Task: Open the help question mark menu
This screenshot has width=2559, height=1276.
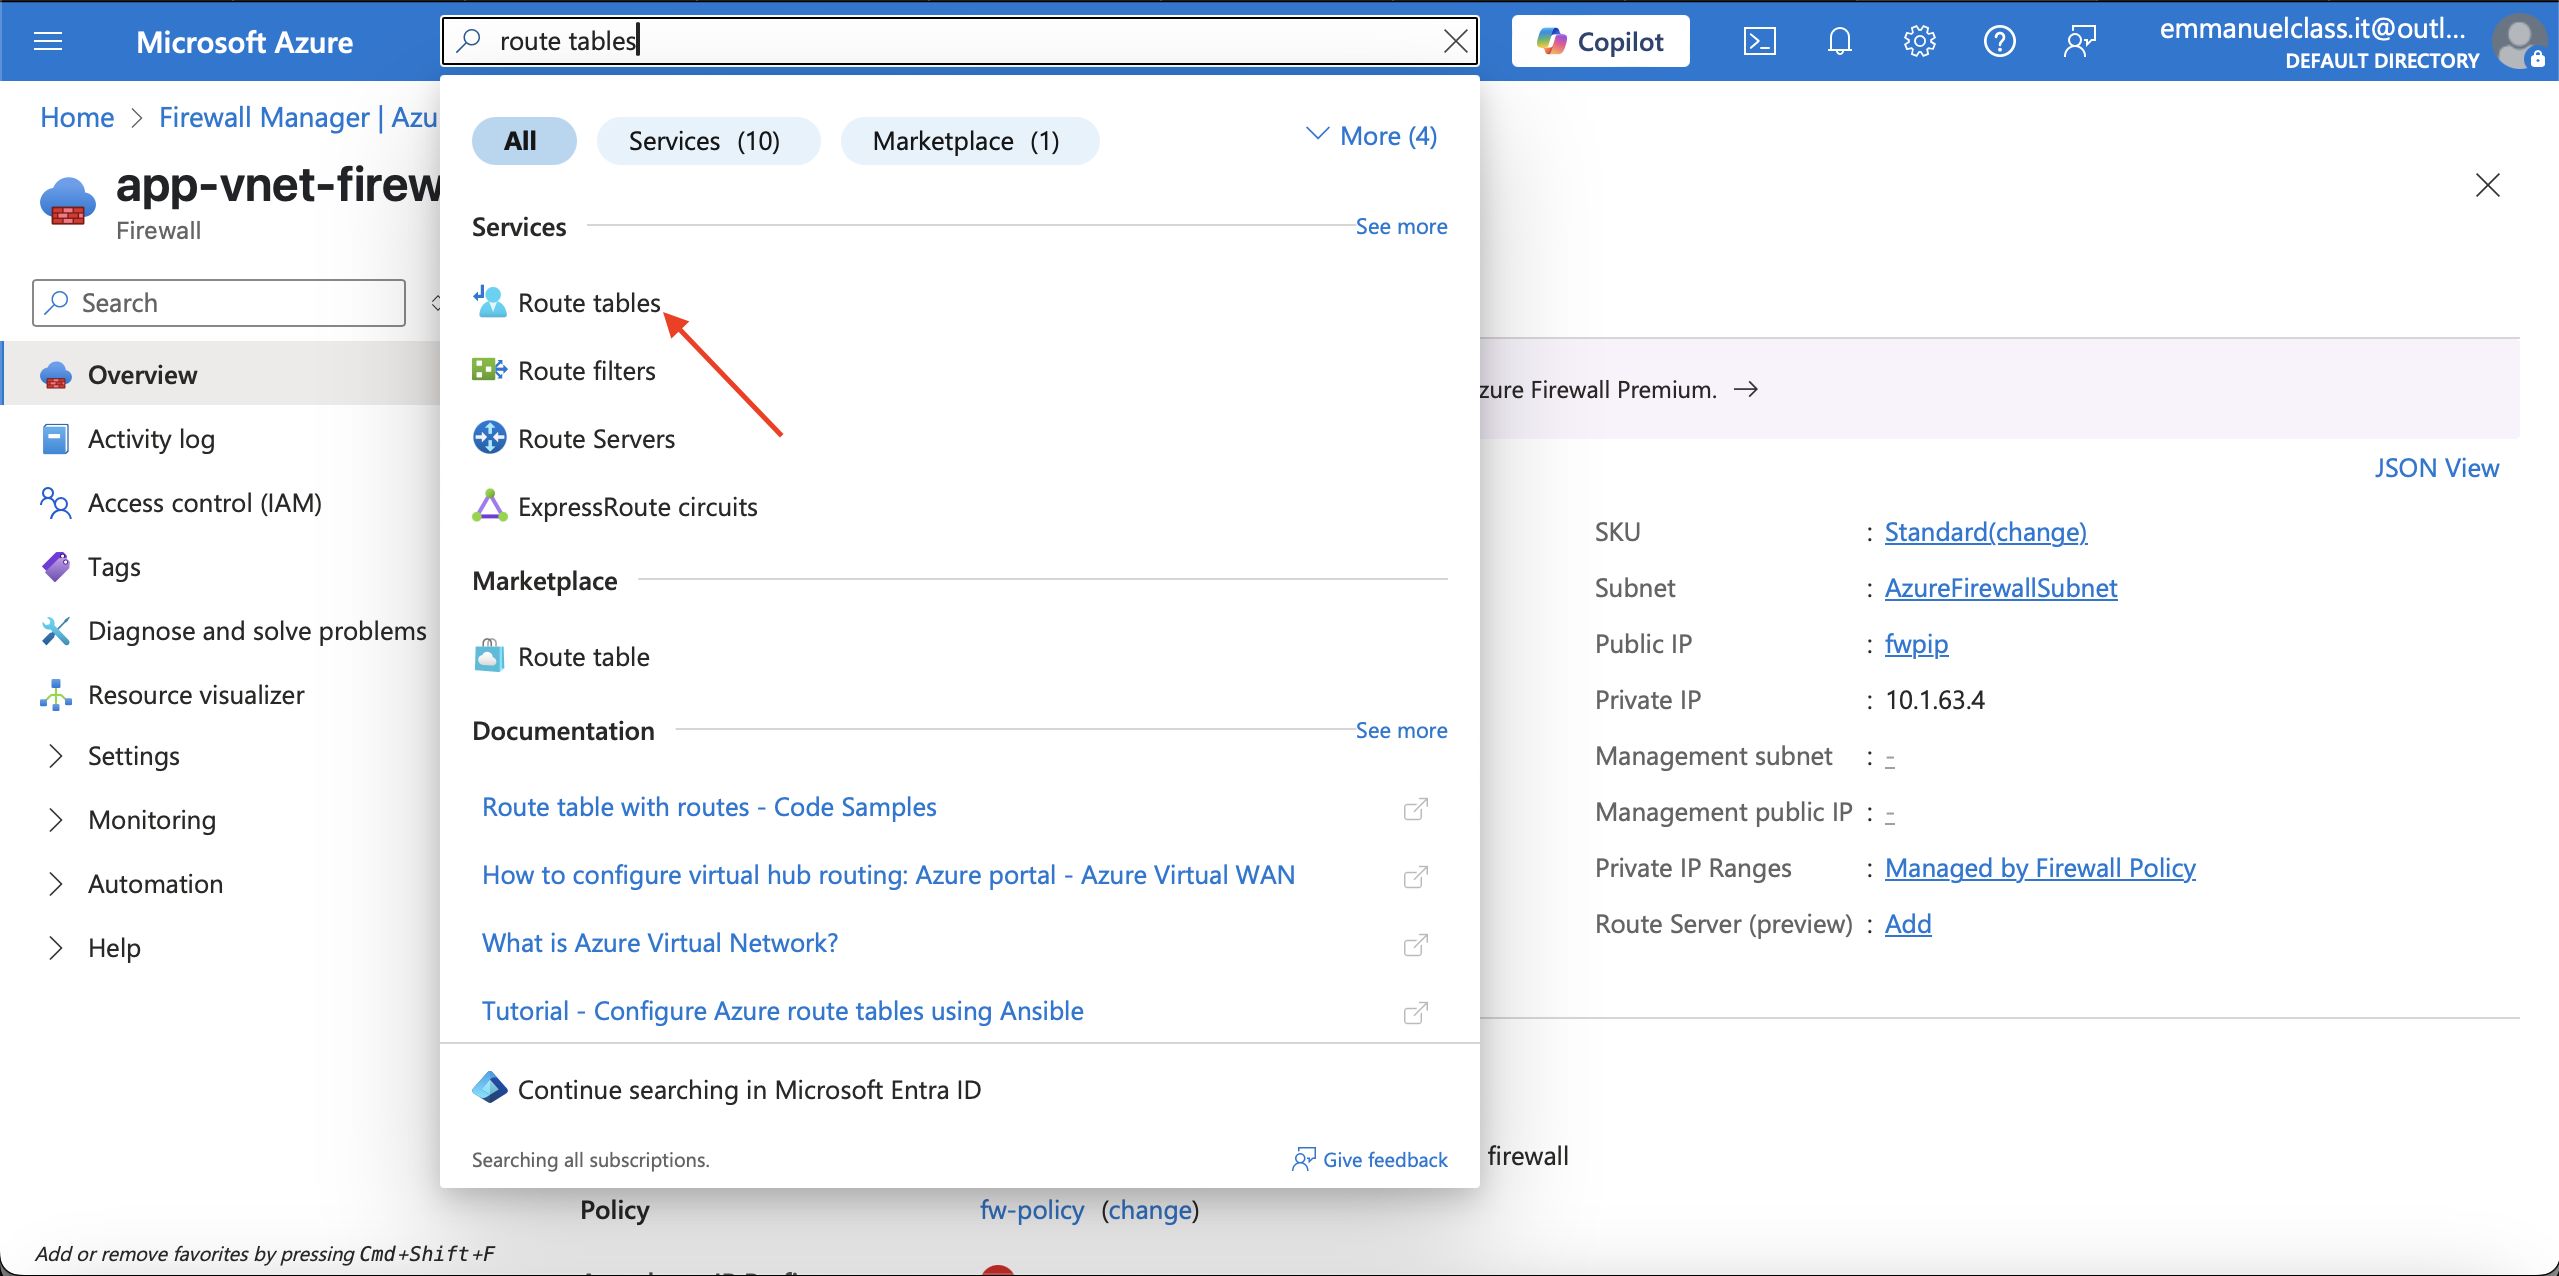Action: click(x=1999, y=41)
